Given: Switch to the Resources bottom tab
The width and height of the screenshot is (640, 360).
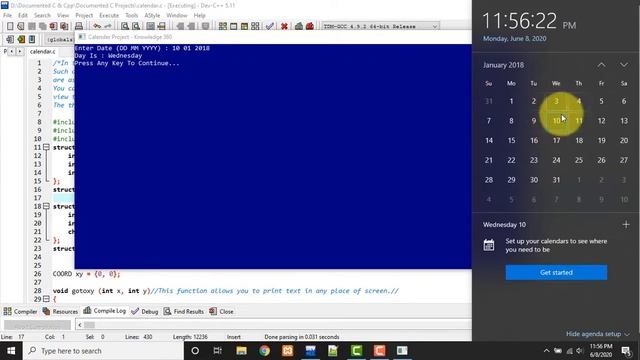Looking at the screenshot, I should pyautogui.click(x=60, y=311).
